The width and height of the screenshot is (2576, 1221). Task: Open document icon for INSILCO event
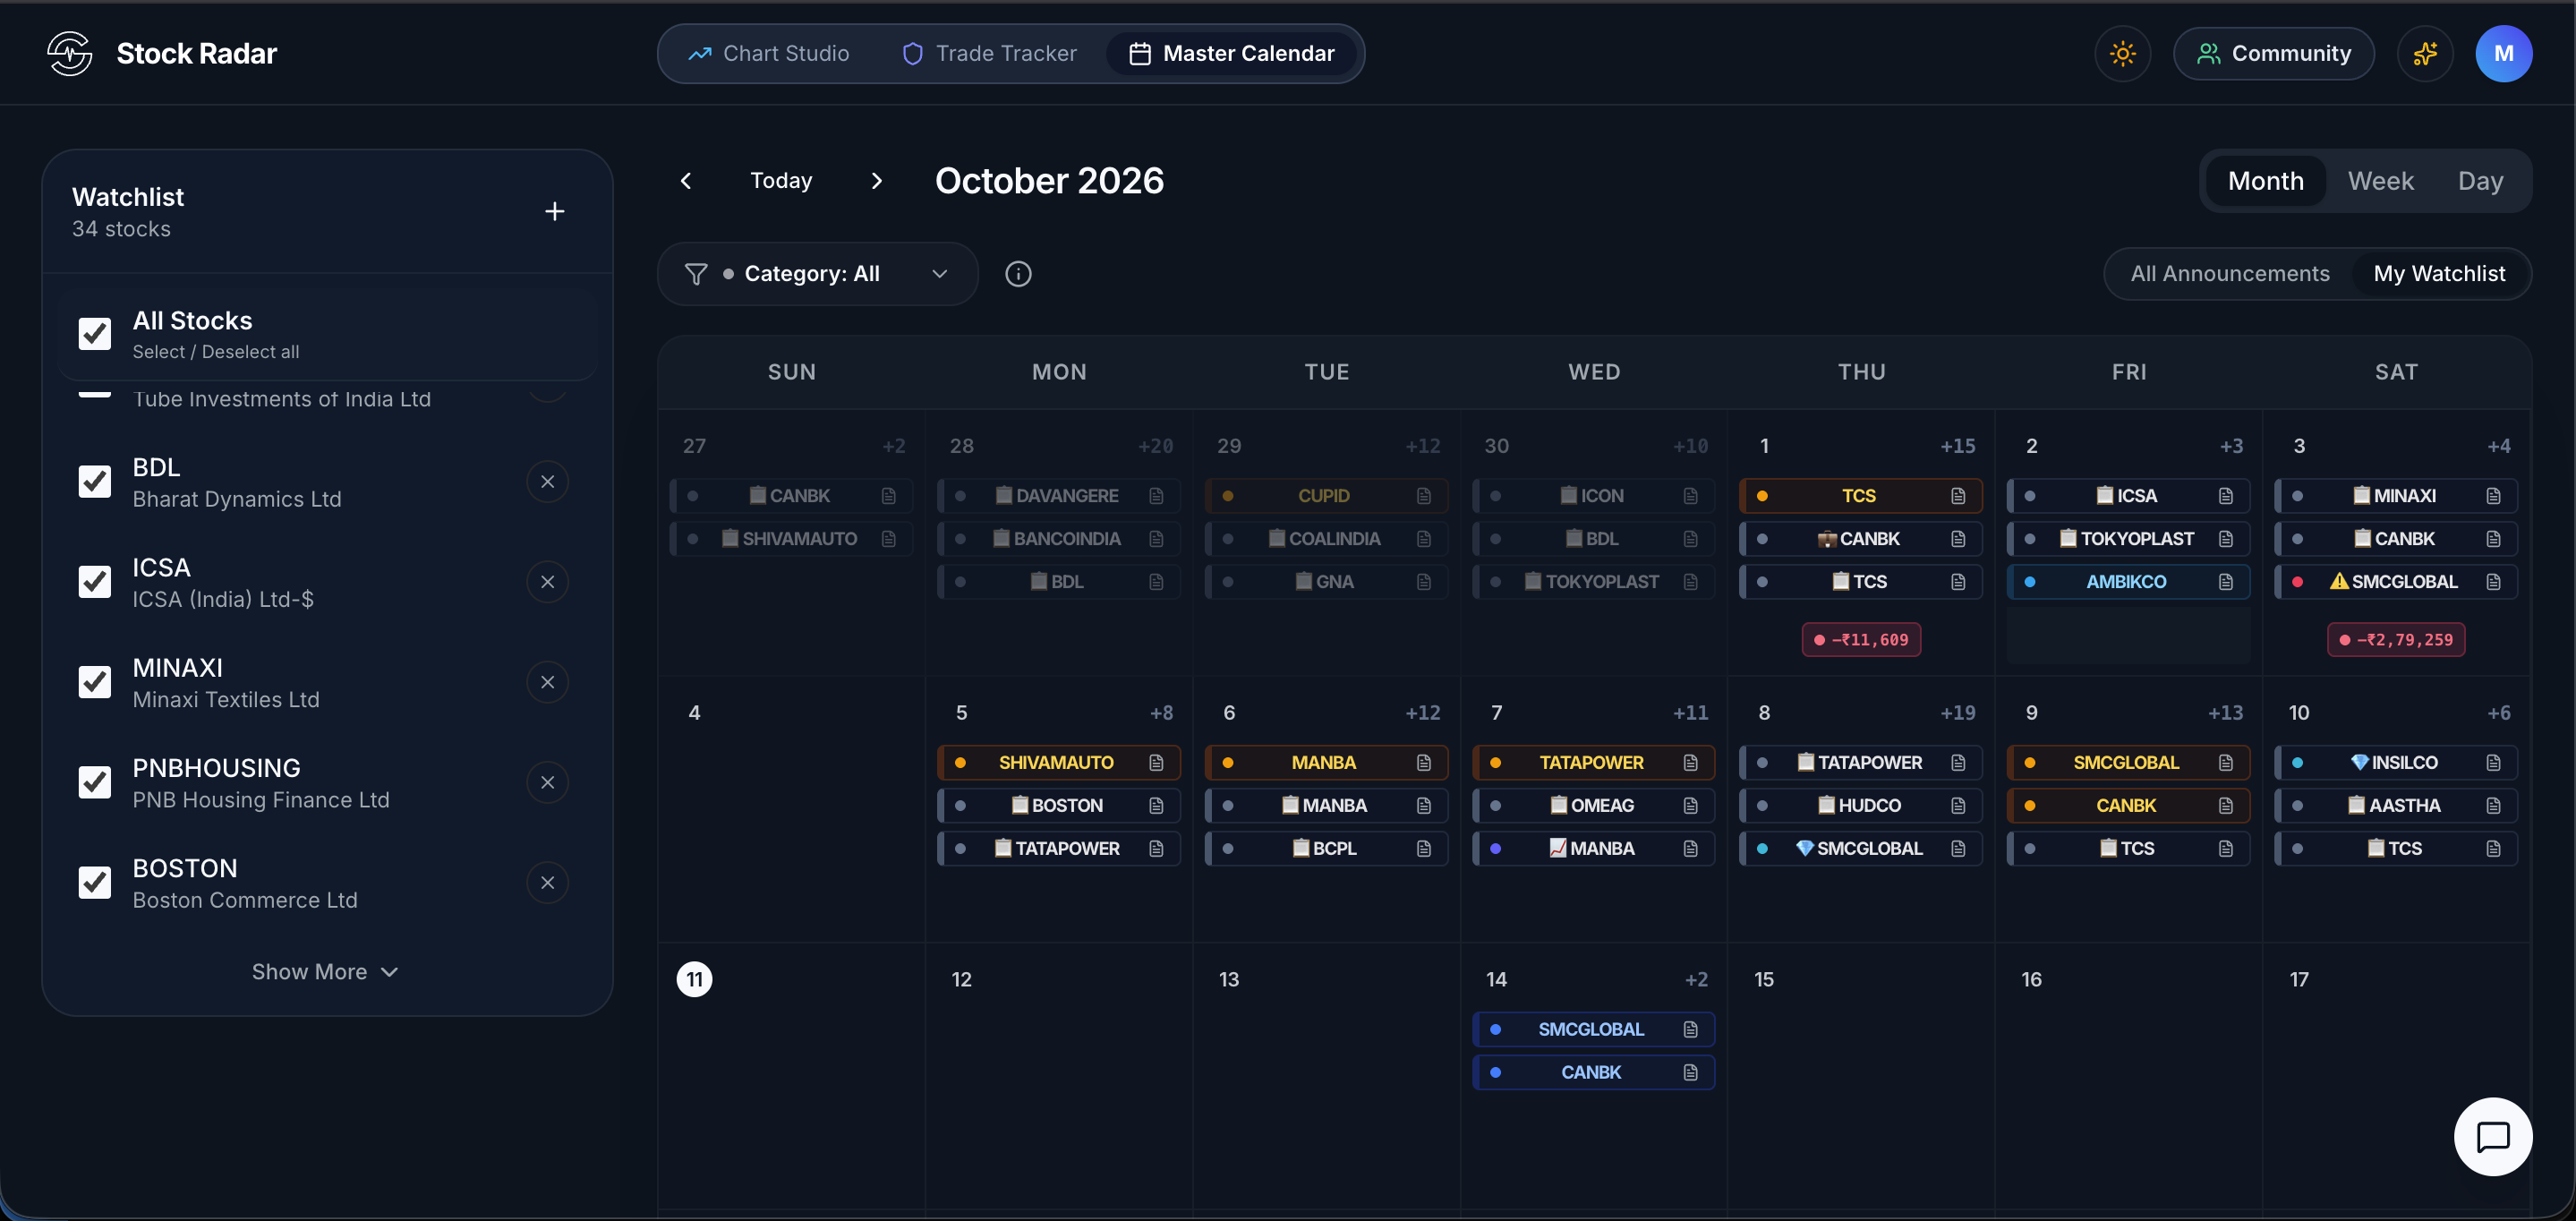coord(2493,763)
